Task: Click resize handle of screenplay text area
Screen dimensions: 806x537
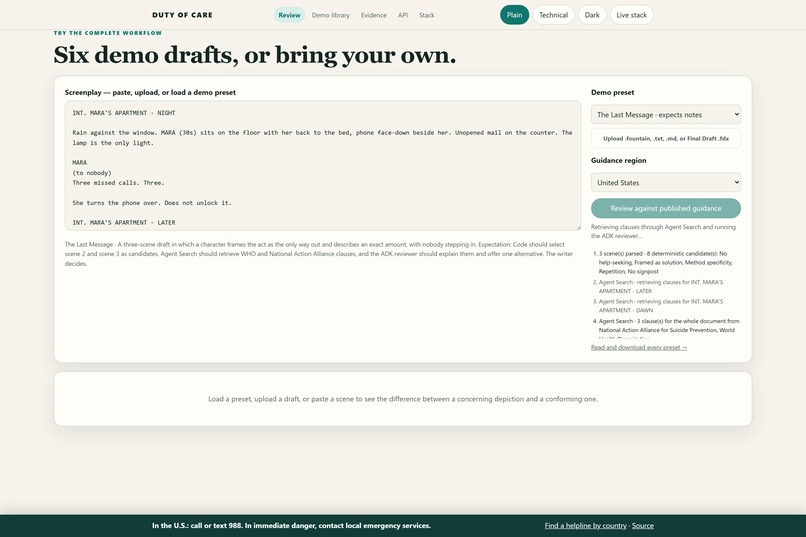Action: coord(578,227)
